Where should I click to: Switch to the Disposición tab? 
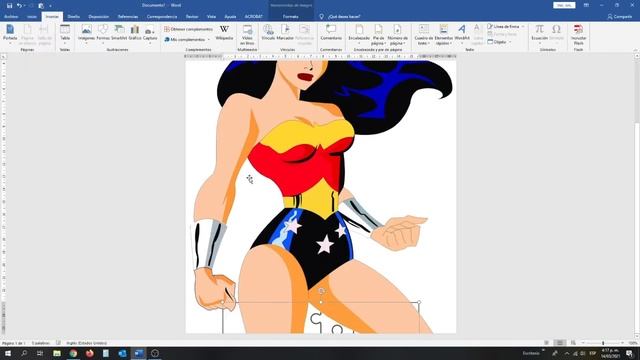pos(99,17)
